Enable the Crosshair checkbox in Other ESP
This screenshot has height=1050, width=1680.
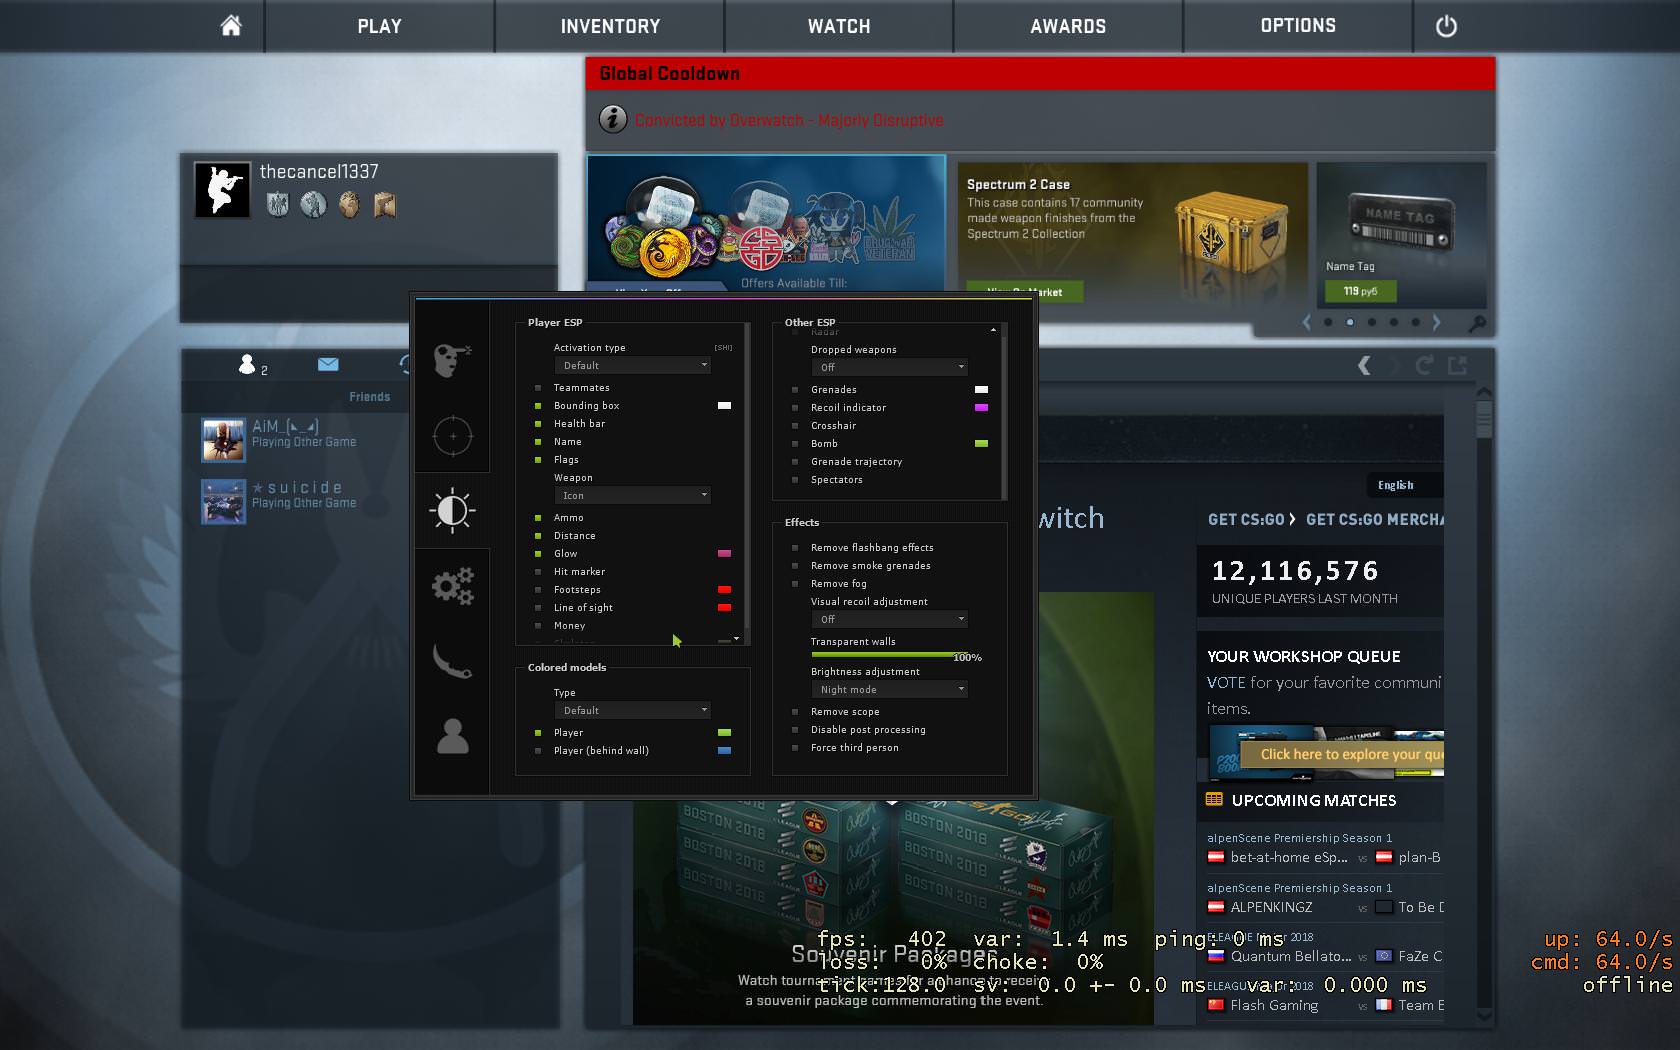coord(795,426)
